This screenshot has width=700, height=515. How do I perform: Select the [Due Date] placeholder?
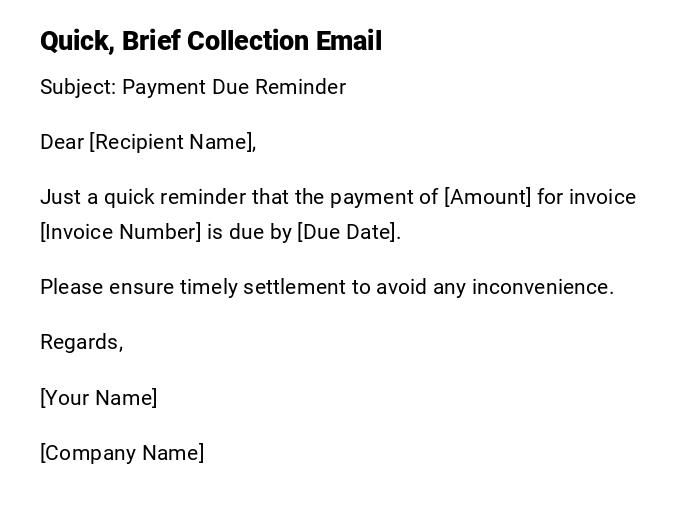click(x=348, y=232)
